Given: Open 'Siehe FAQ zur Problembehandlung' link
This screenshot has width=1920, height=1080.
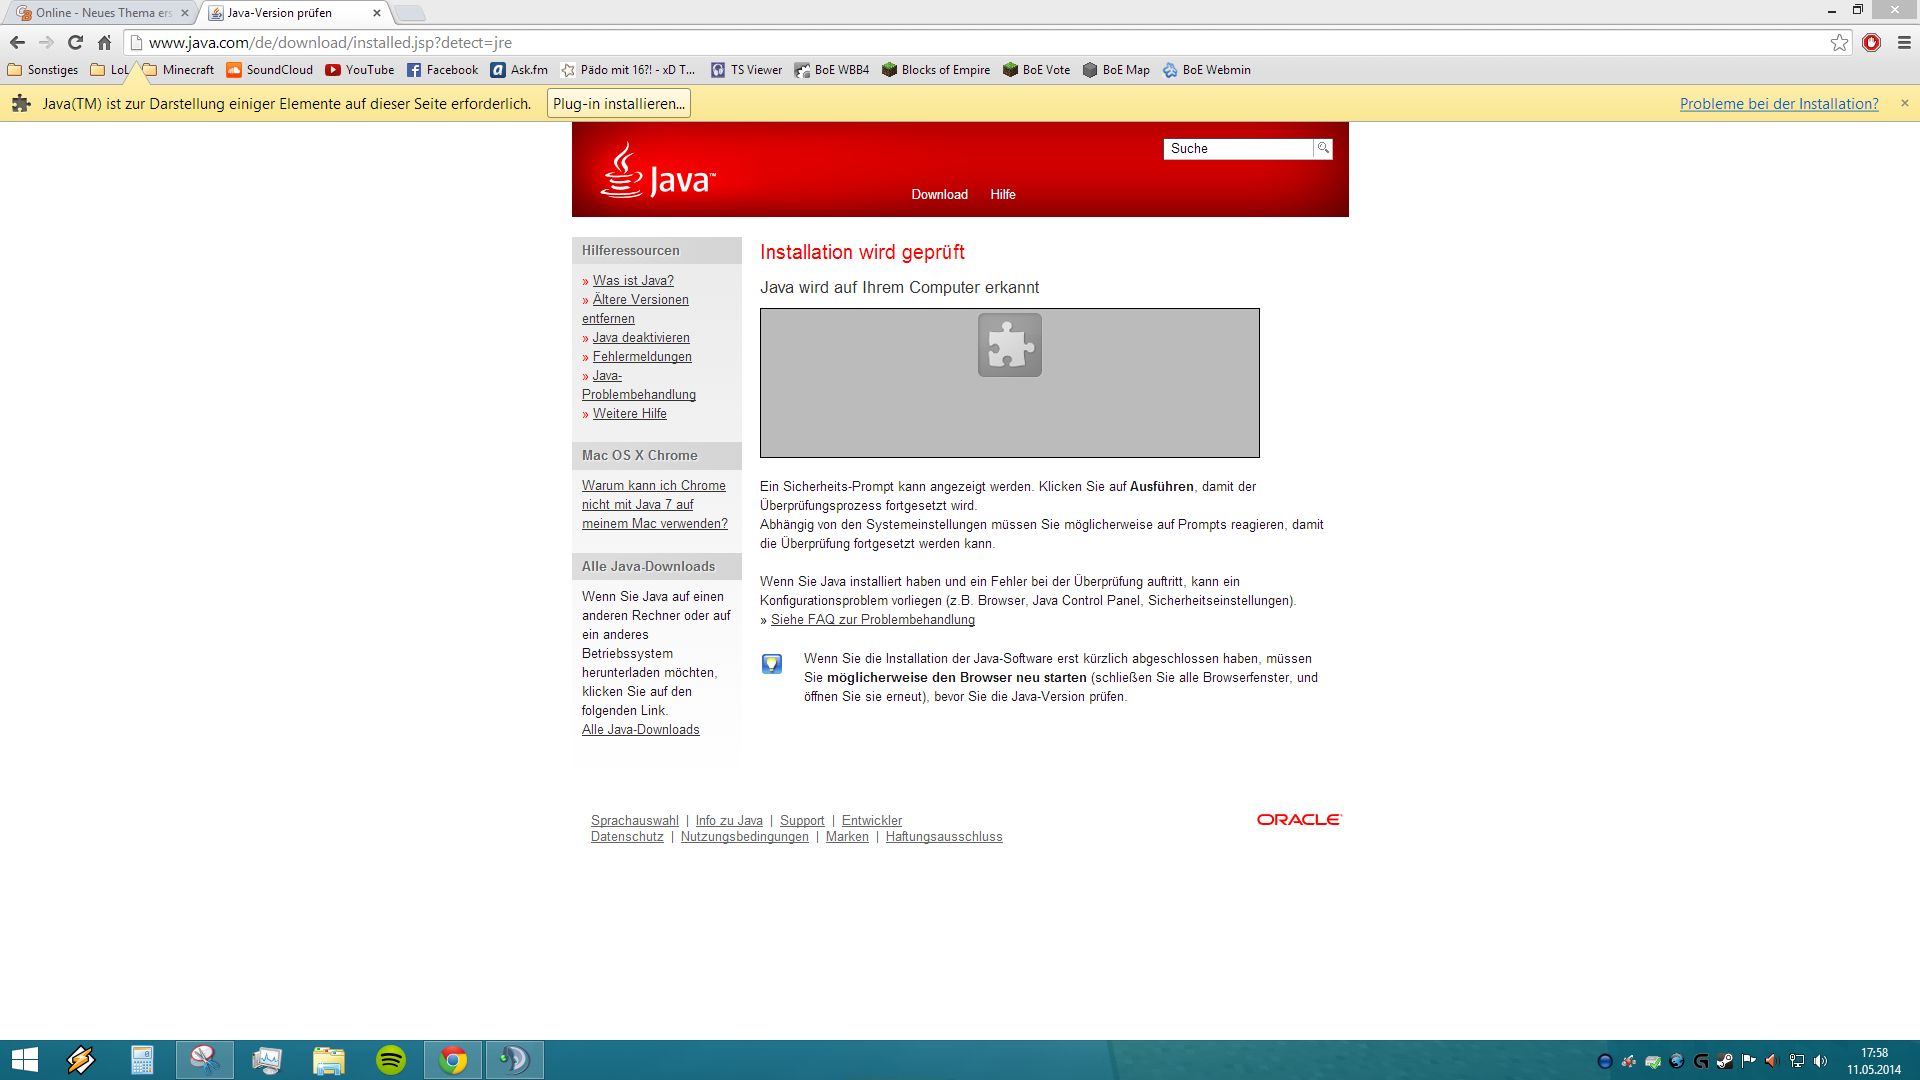Looking at the screenshot, I should tap(873, 620).
